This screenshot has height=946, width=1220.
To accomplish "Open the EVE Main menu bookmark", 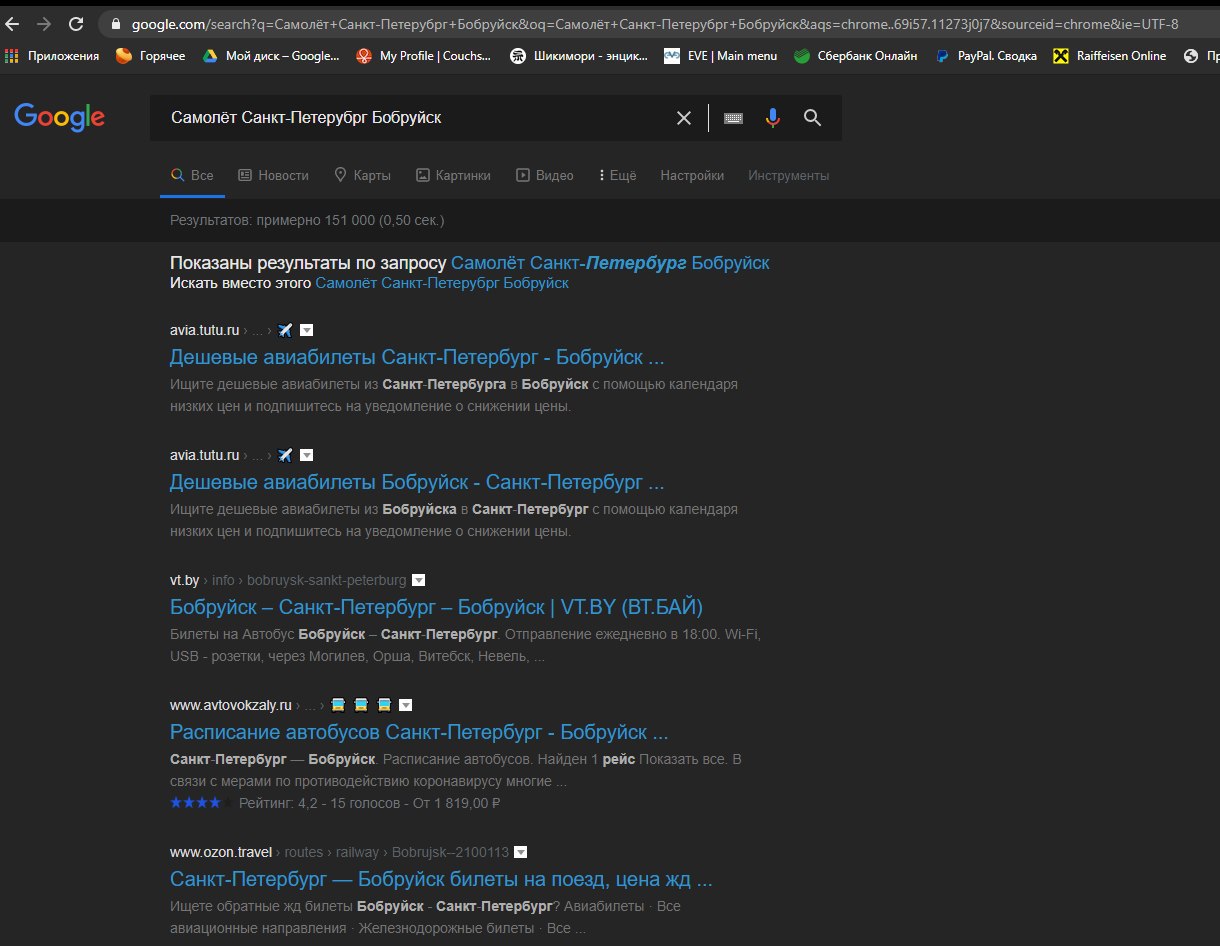I will pos(721,56).
